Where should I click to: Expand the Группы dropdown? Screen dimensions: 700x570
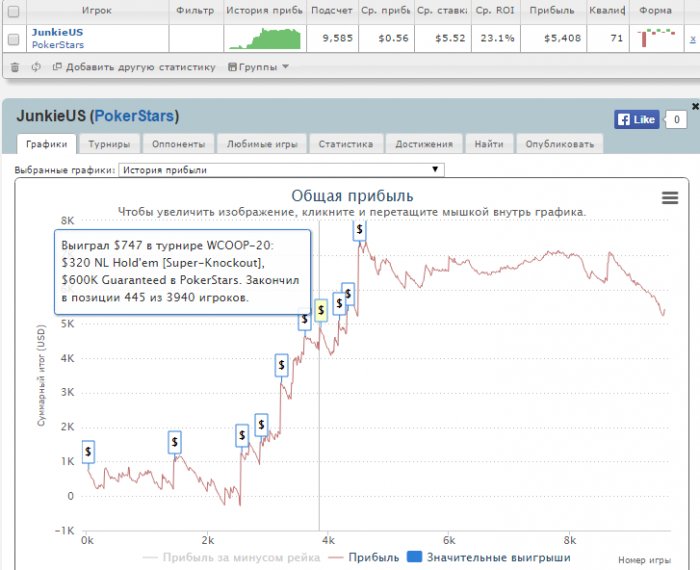coord(258,67)
